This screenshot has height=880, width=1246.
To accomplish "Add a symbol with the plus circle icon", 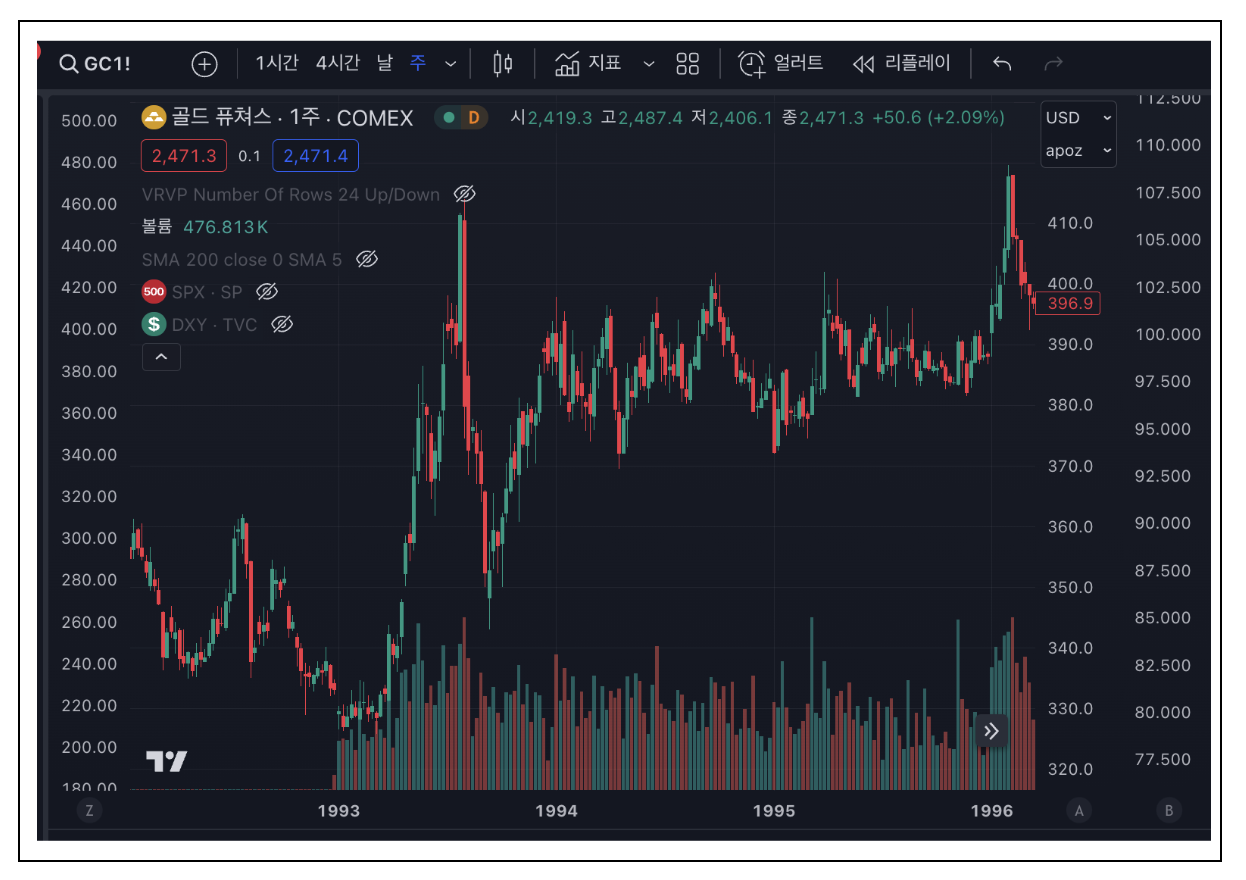I will [x=204, y=64].
